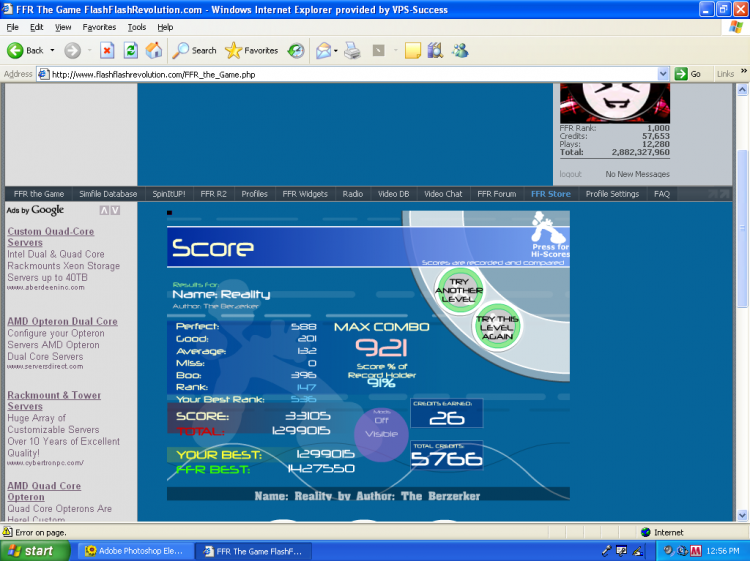
Task: Expand dropdown arrow next to Edit icon
Action: pos(395,50)
